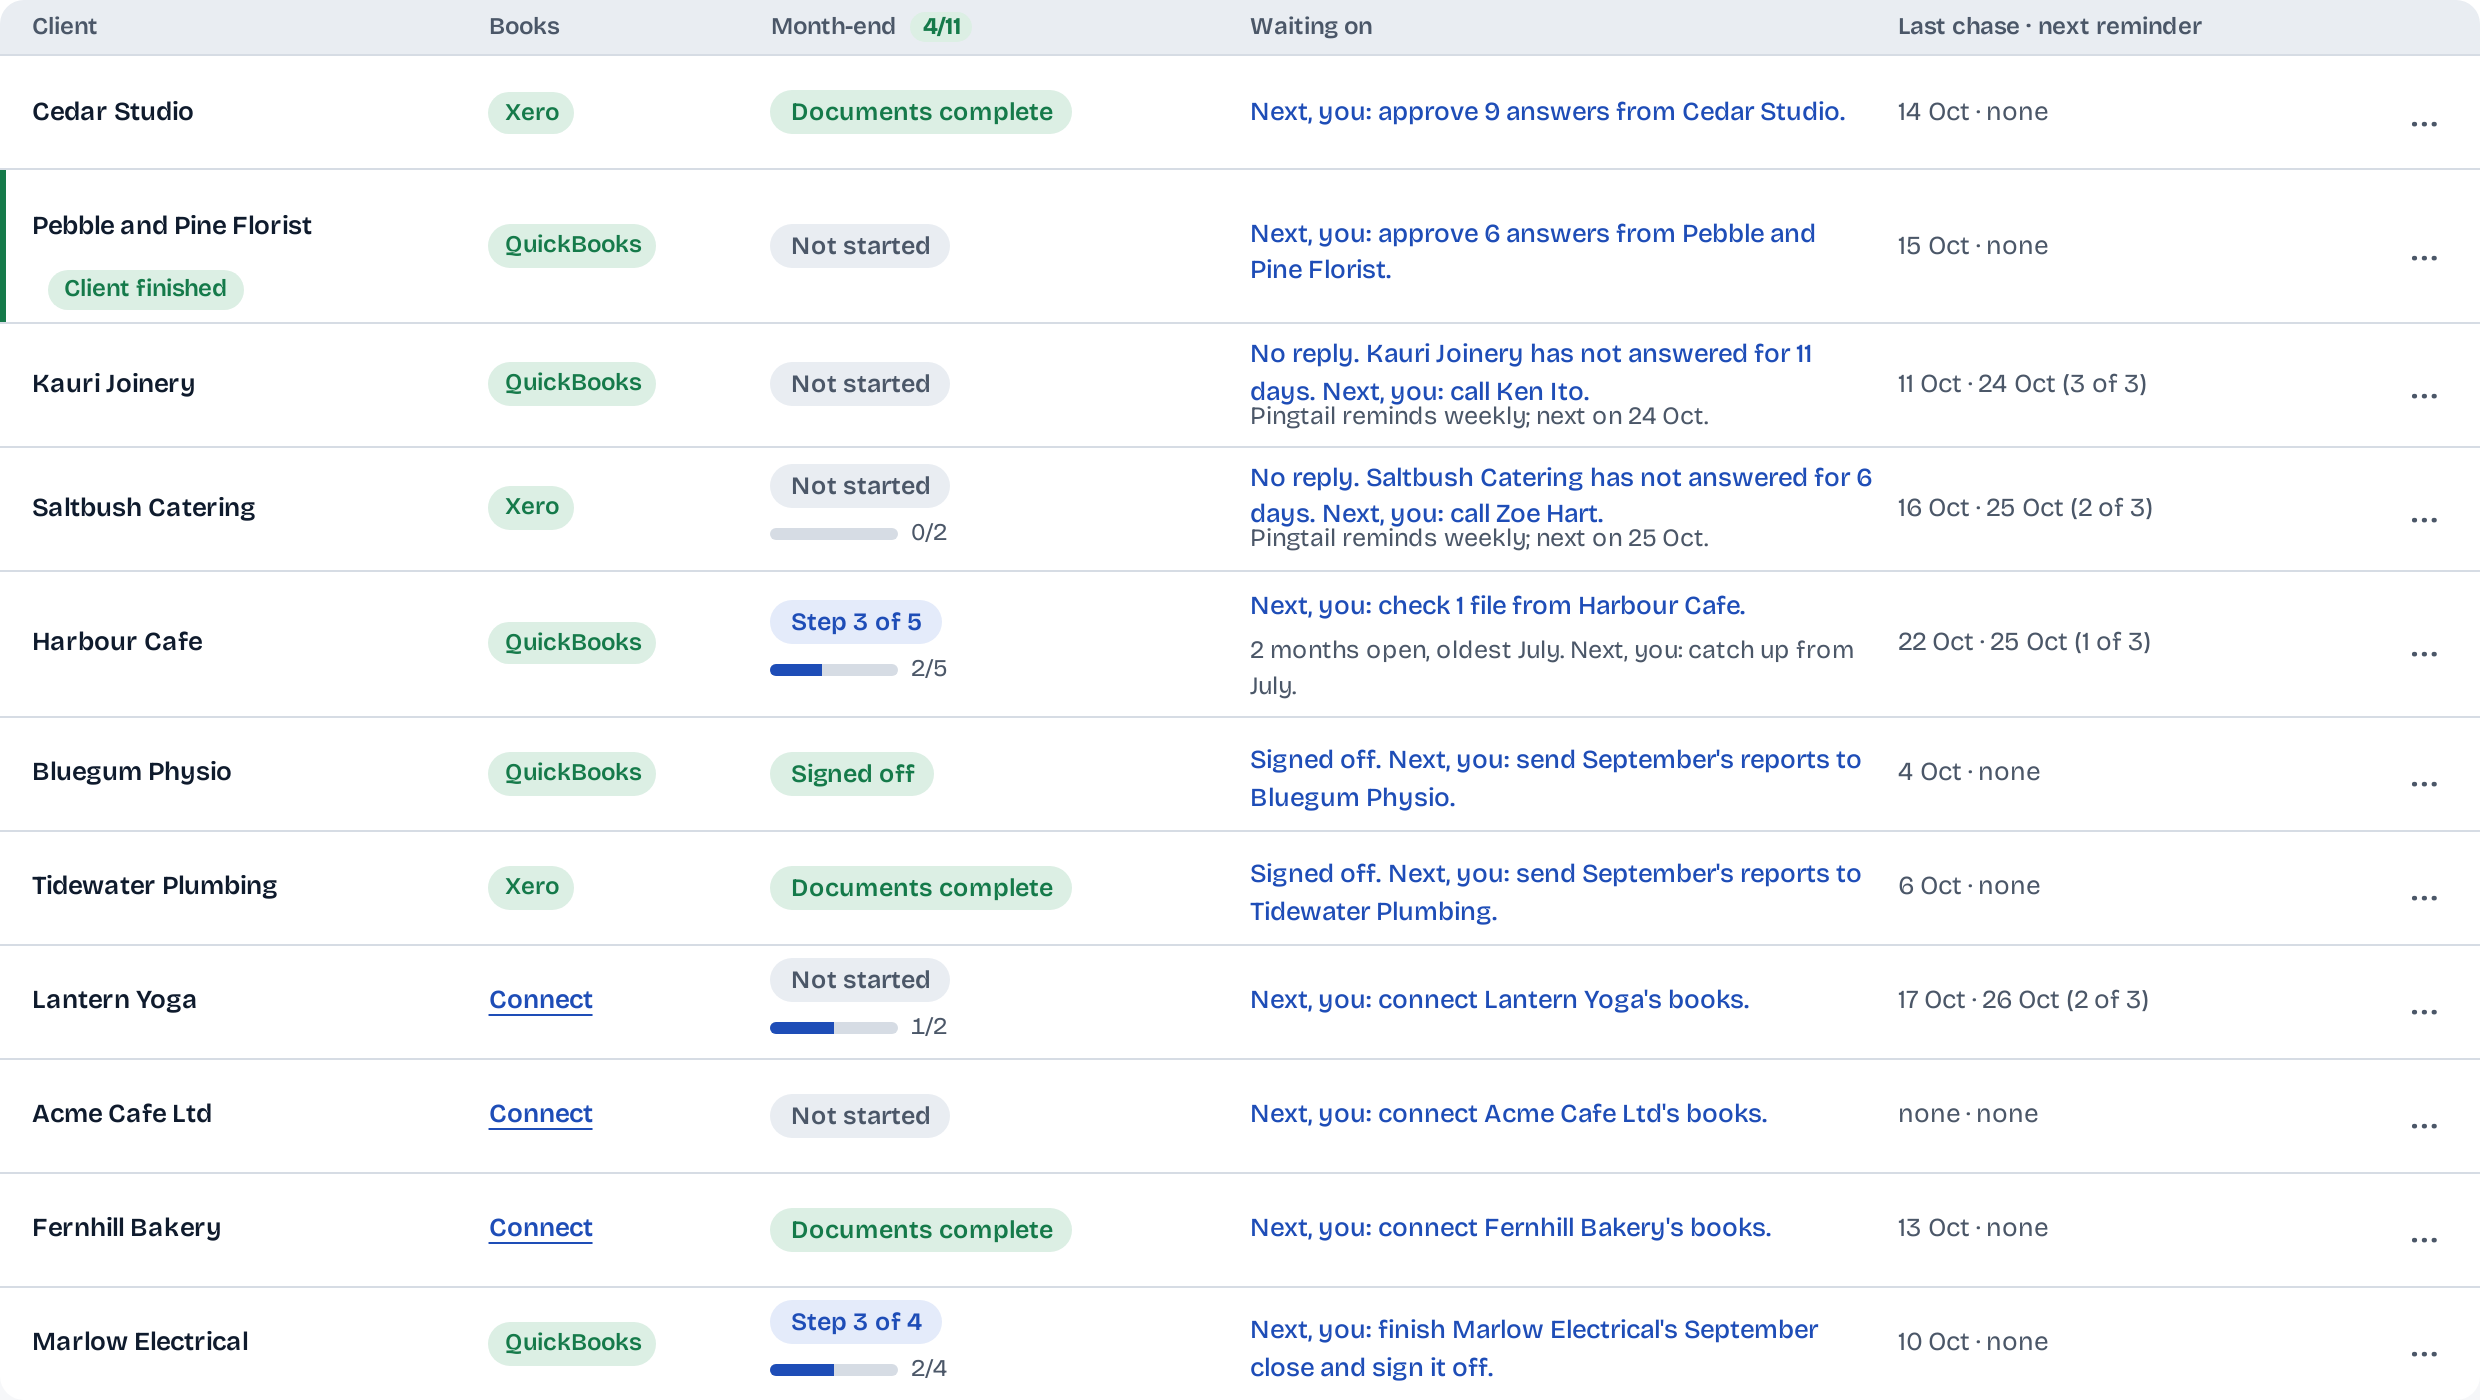The width and height of the screenshot is (2480, 1400).
Task: Open 'approve 9 answers from Cedar Studio' link
Action: click(1548, 112)
